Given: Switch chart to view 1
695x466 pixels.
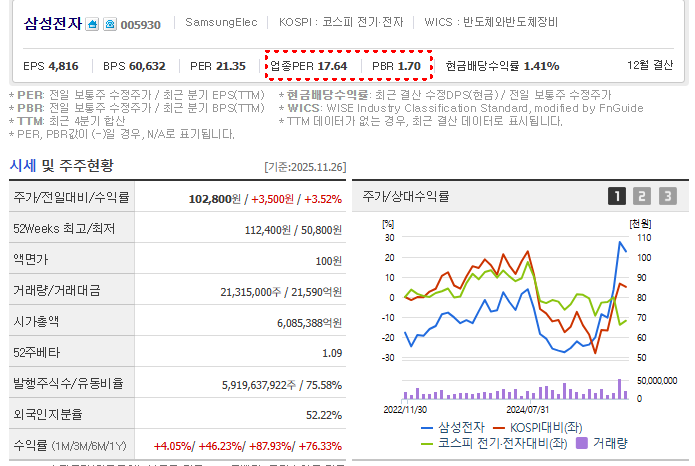Looking at the screenshot, I should pyautogui.click(x=617, y=196).
